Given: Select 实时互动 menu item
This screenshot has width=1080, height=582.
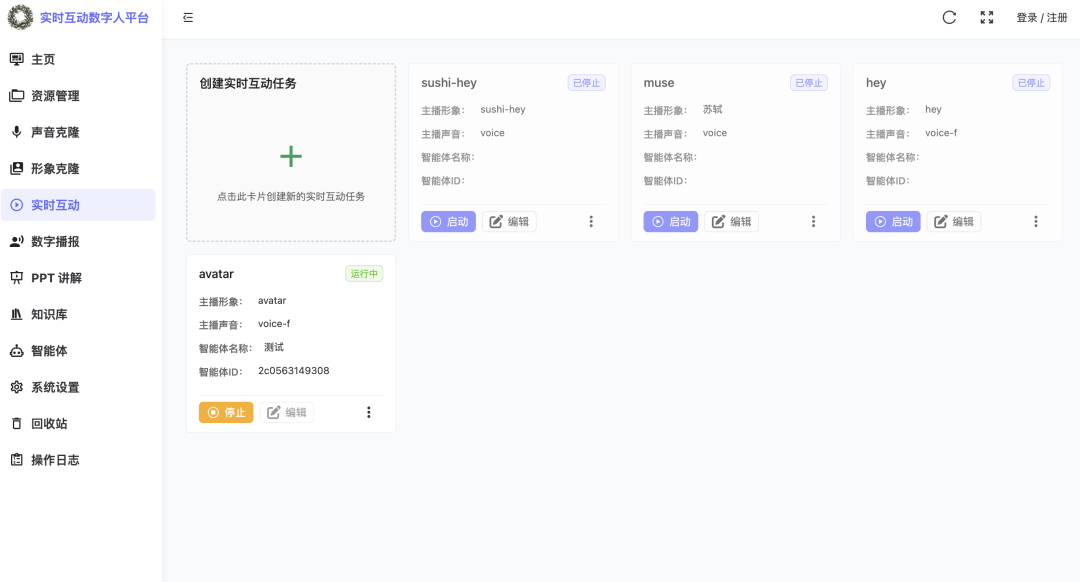Looking at the screenshot, I should [x=79, y=205].
